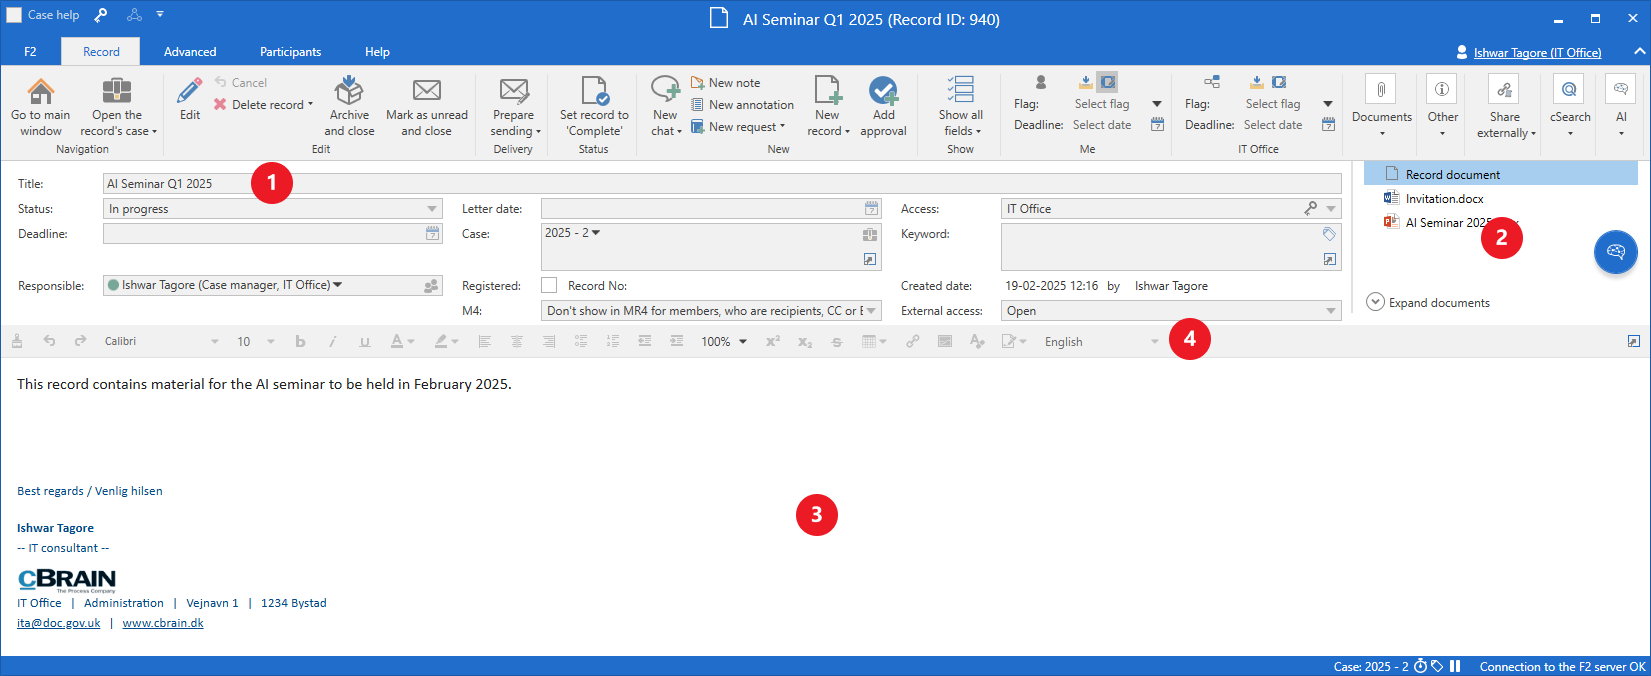Click Mark as unread and close
Image resolution: width=1651 pixels, height=676 pixels.
point(427,92)
